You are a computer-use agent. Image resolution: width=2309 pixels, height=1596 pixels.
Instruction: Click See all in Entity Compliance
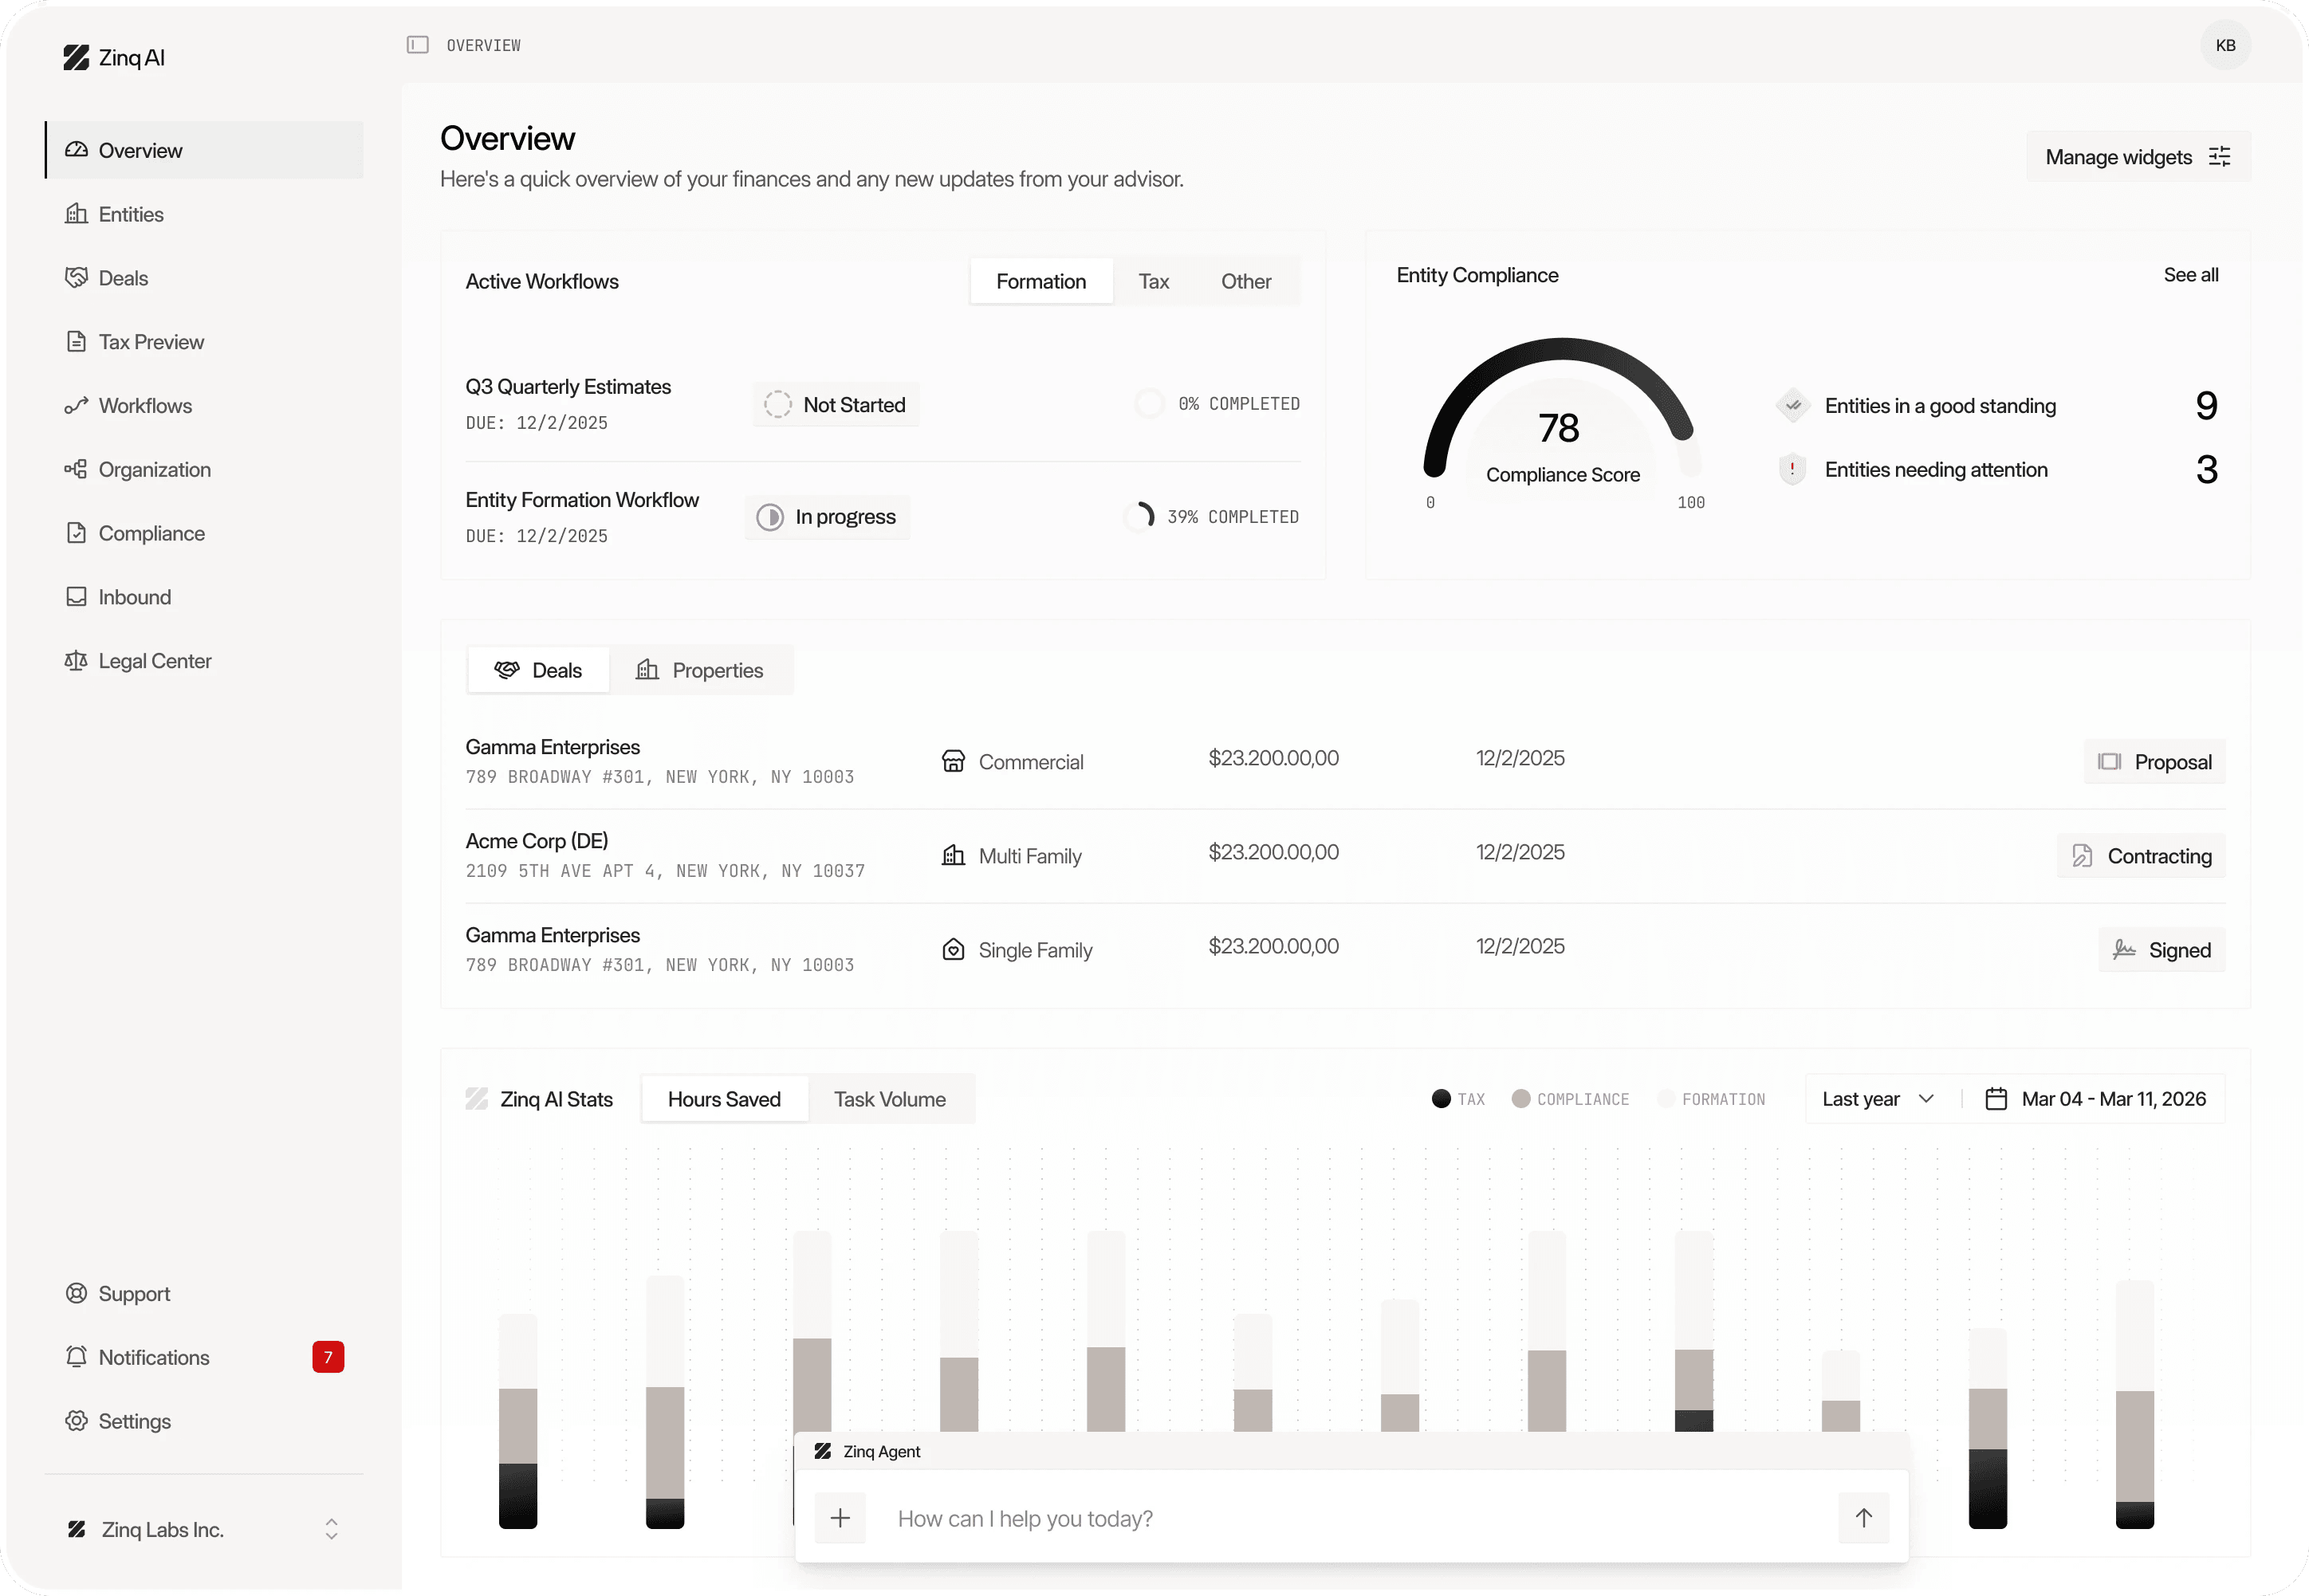click(2191, 275)
